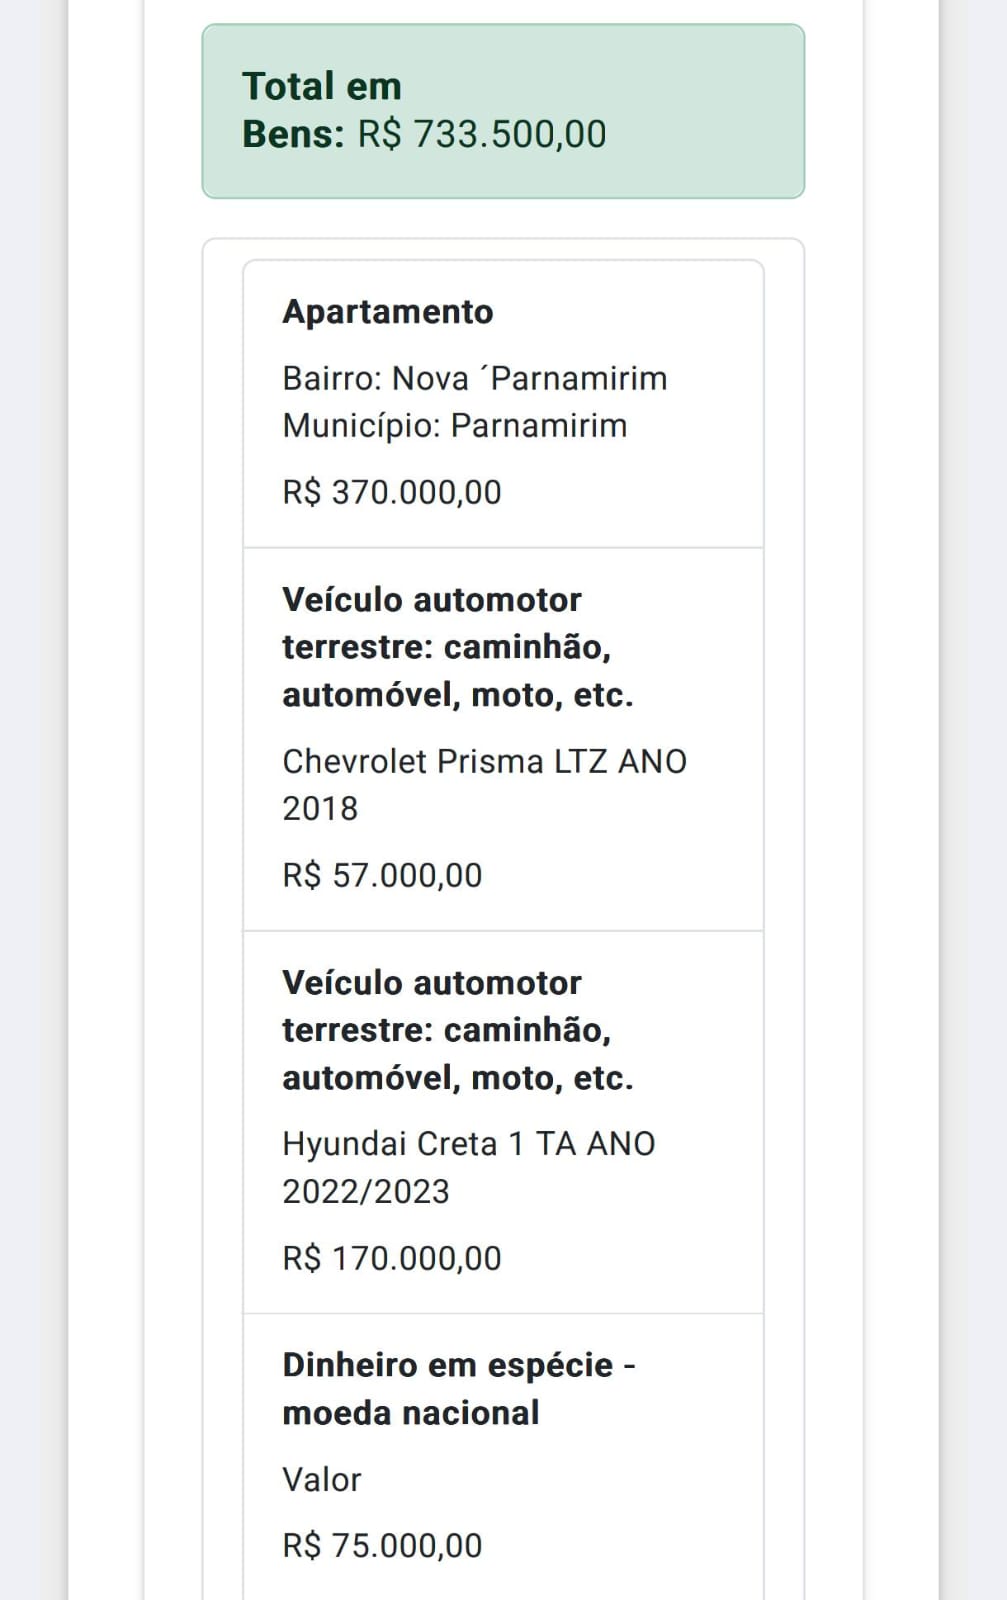The height and width of the screenshot is (1600, 1007).
Task: Click the "automóvel, moto, etc." line above Hyundai
Action: (457, 1078)
